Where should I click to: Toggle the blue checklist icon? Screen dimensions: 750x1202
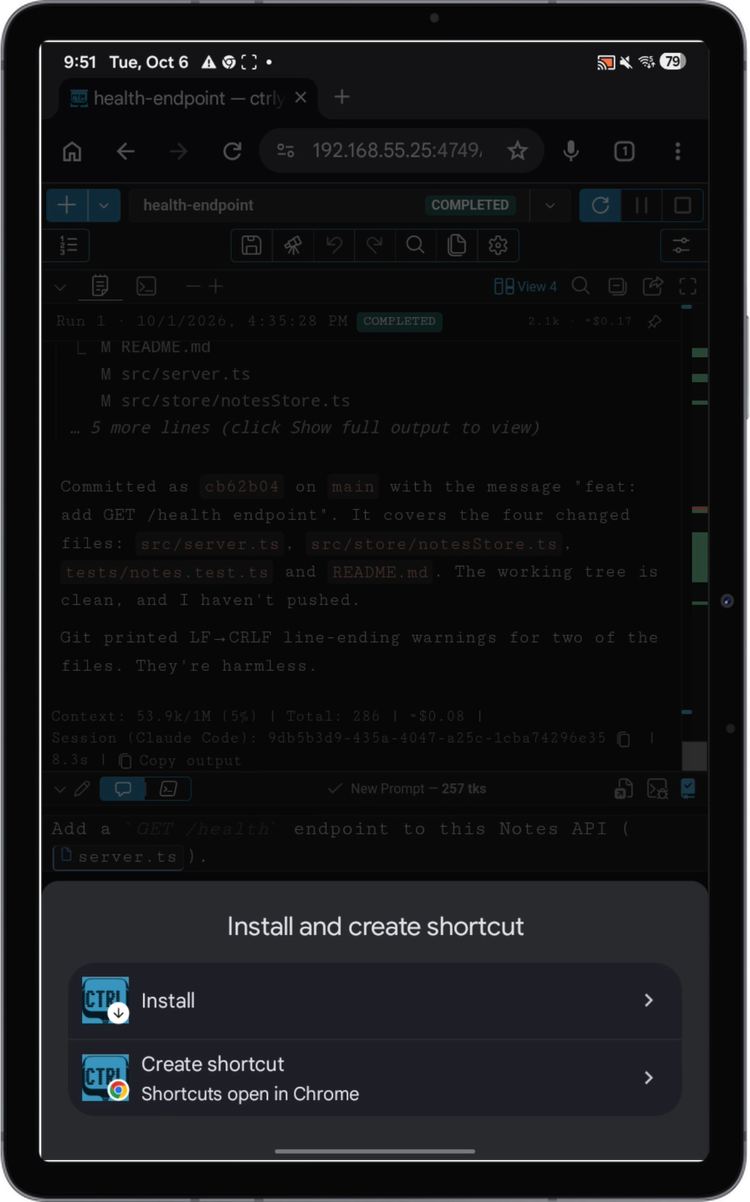pyautogui.click(x=688, y=789)
